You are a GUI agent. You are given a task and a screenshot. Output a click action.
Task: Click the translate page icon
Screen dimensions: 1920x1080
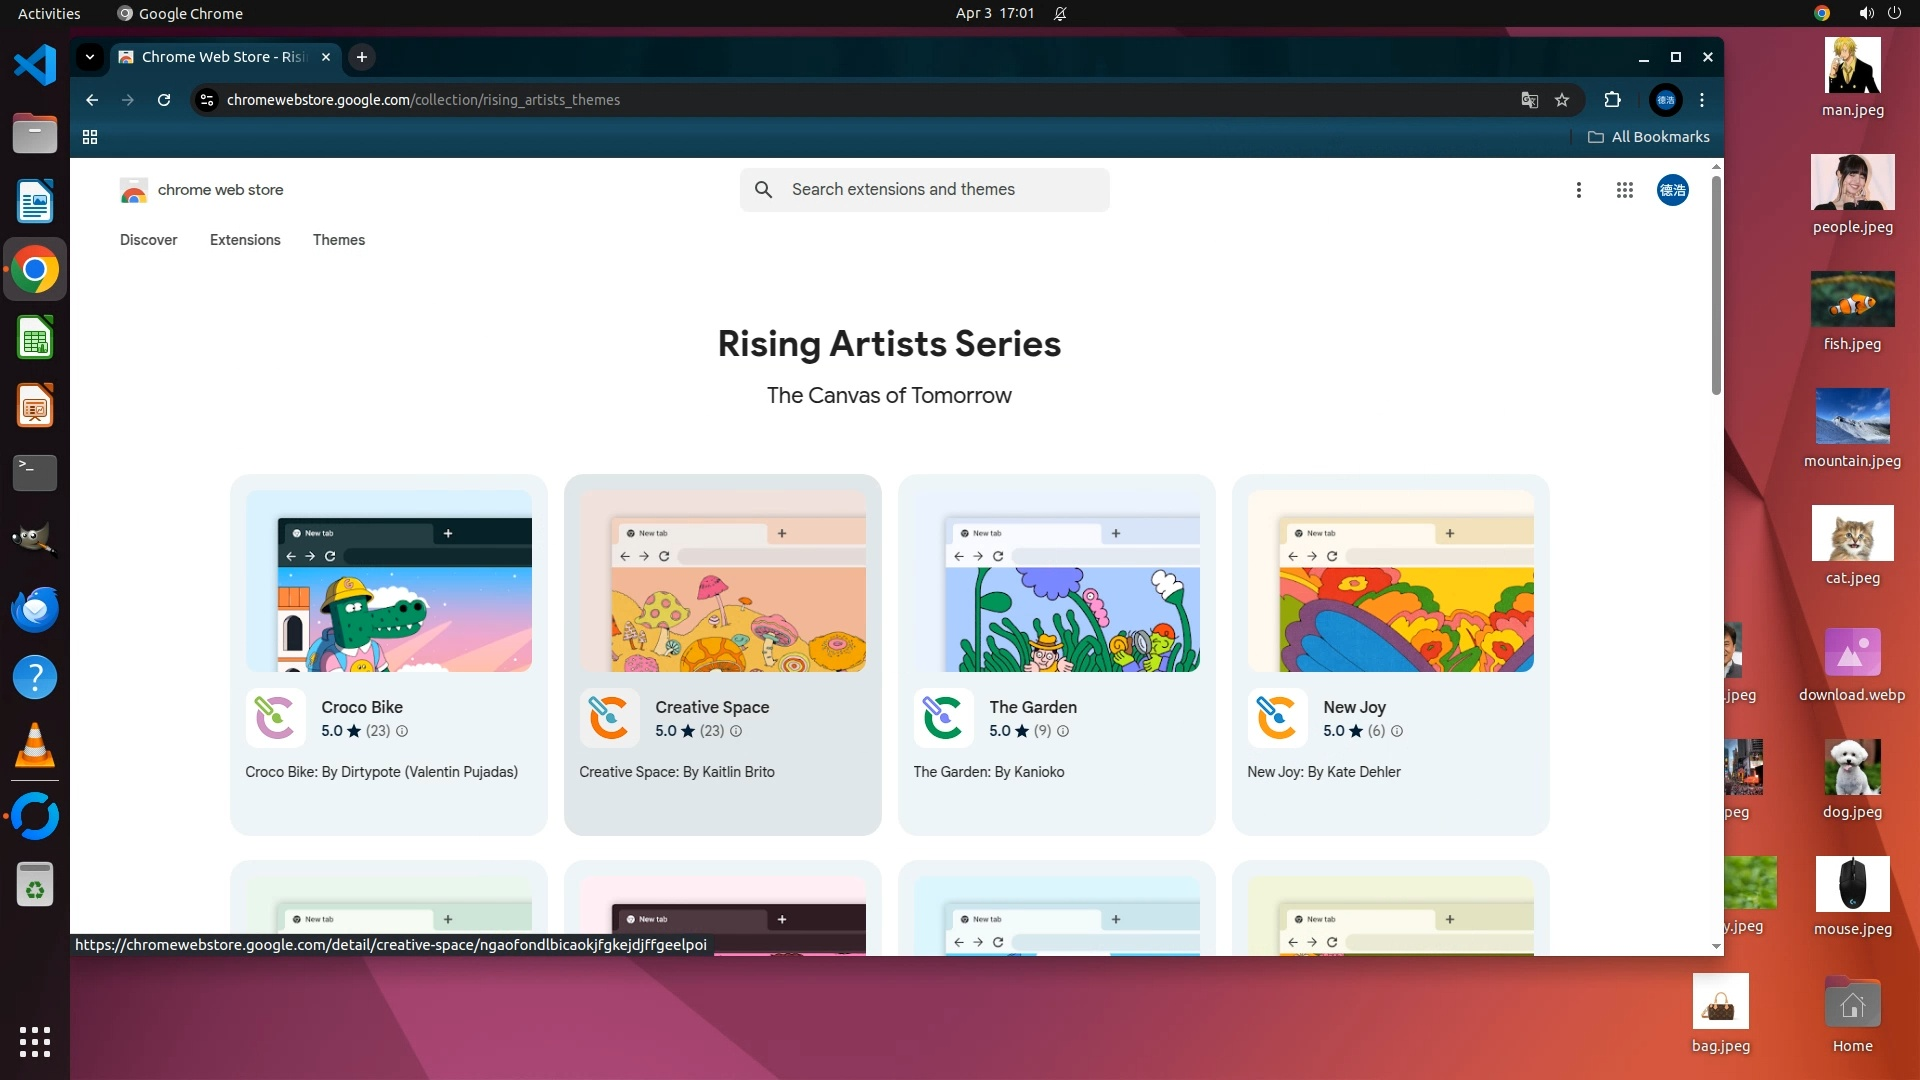tap(1529, 100)
